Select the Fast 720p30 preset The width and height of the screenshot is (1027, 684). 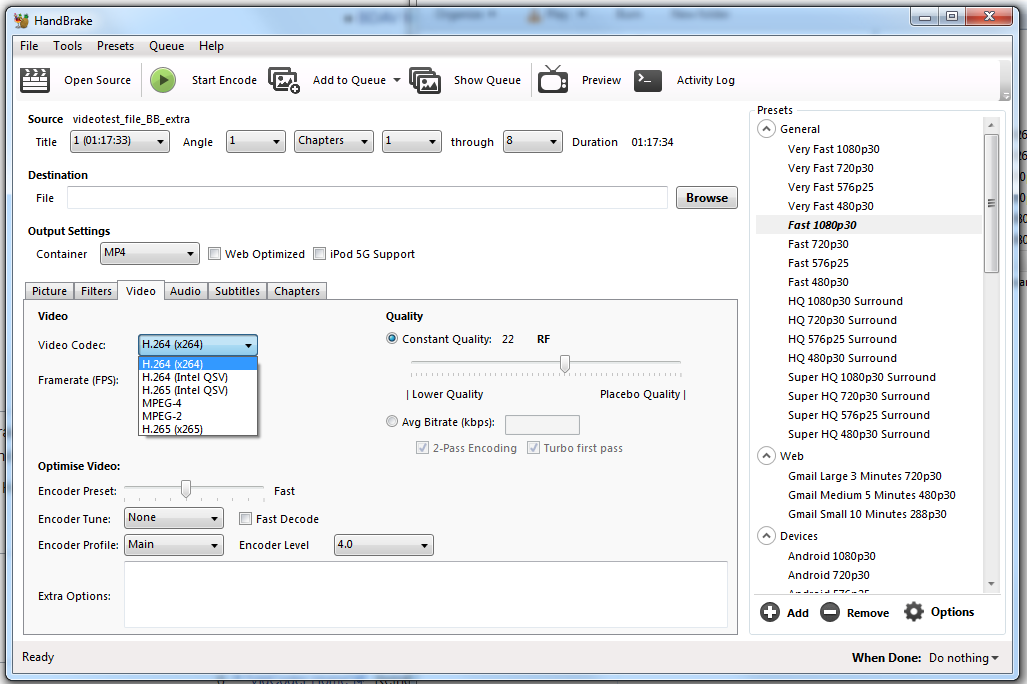[x=817, y=244]
